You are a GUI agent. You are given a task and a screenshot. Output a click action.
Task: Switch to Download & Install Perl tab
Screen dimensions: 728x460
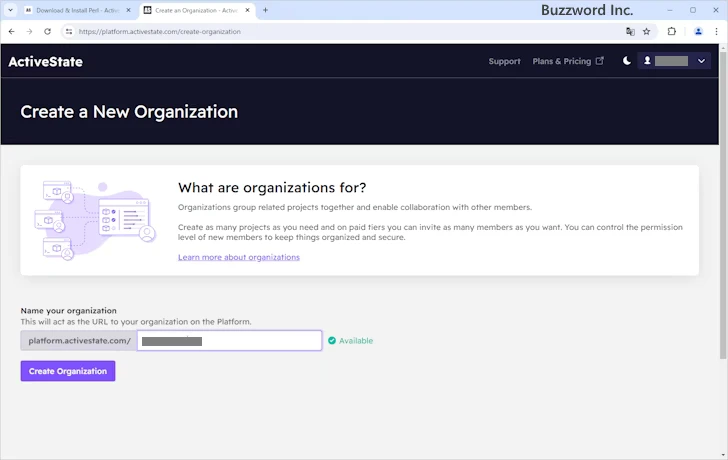(78, 10)
